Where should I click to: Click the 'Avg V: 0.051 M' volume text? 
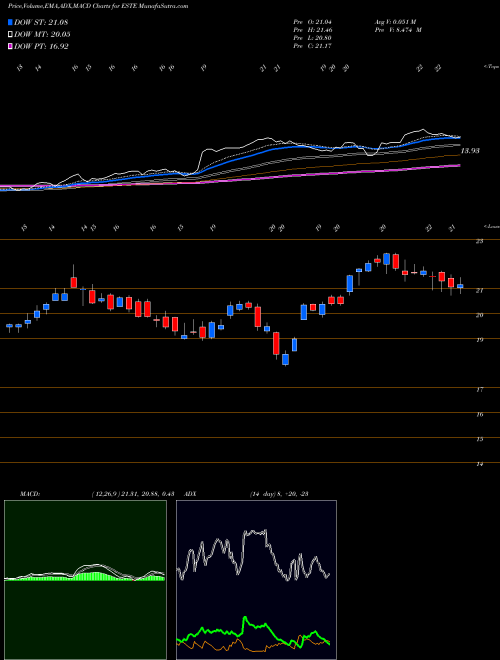394,22
